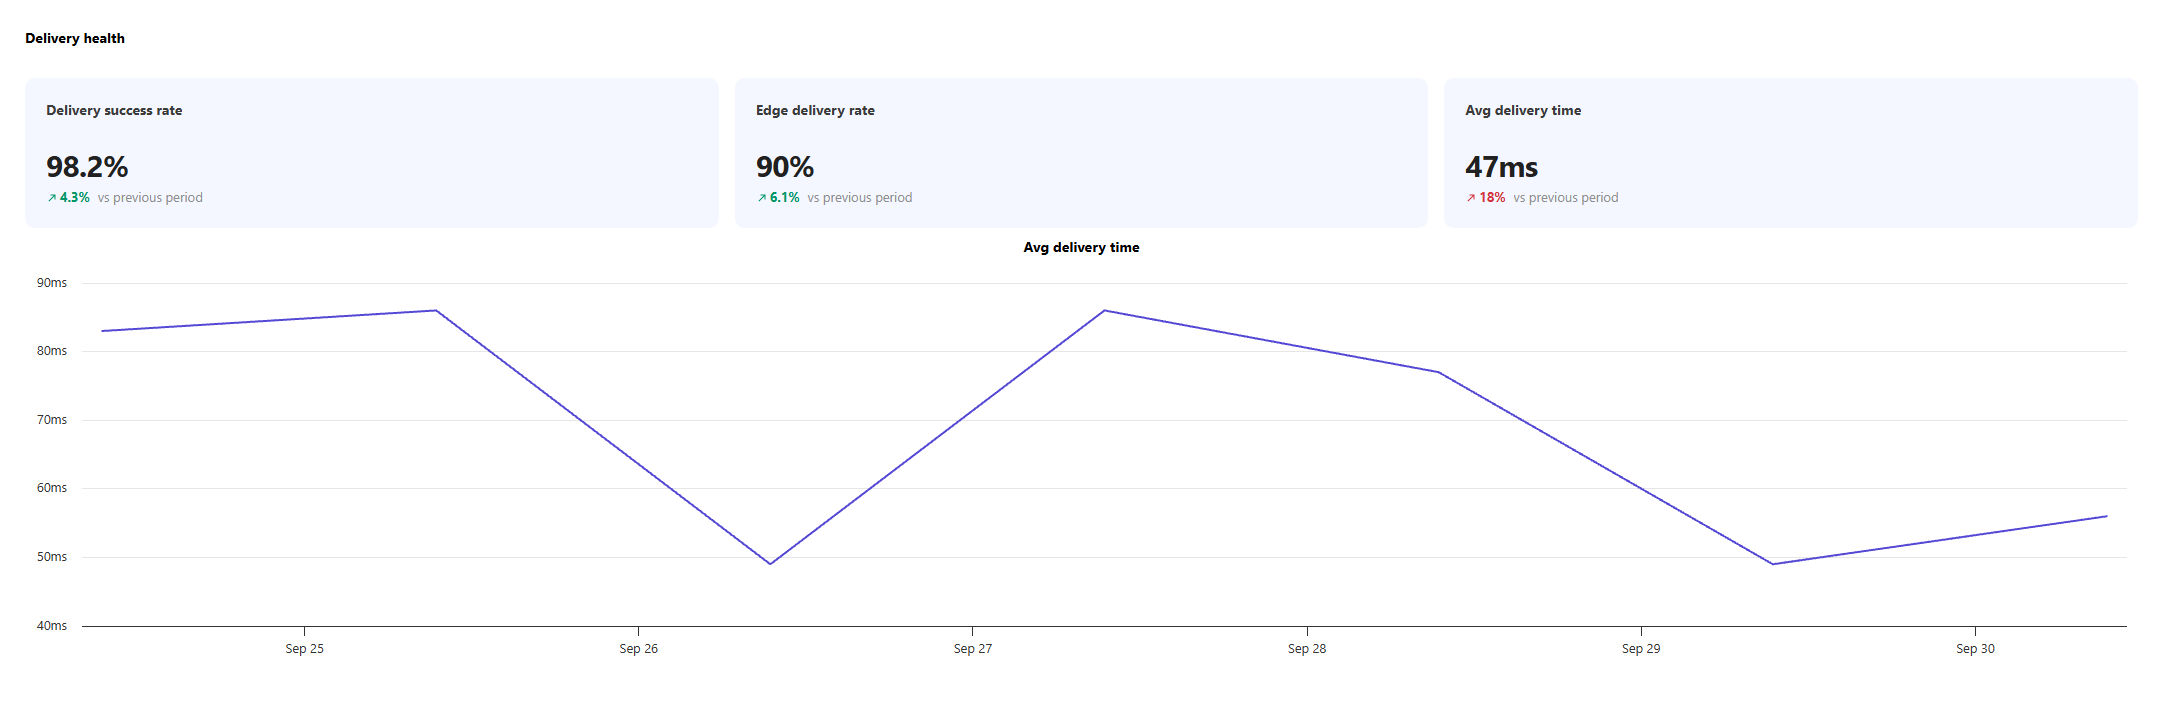
Task: Select the 90% edge delivery value
Action: click(x=785, y=167)
